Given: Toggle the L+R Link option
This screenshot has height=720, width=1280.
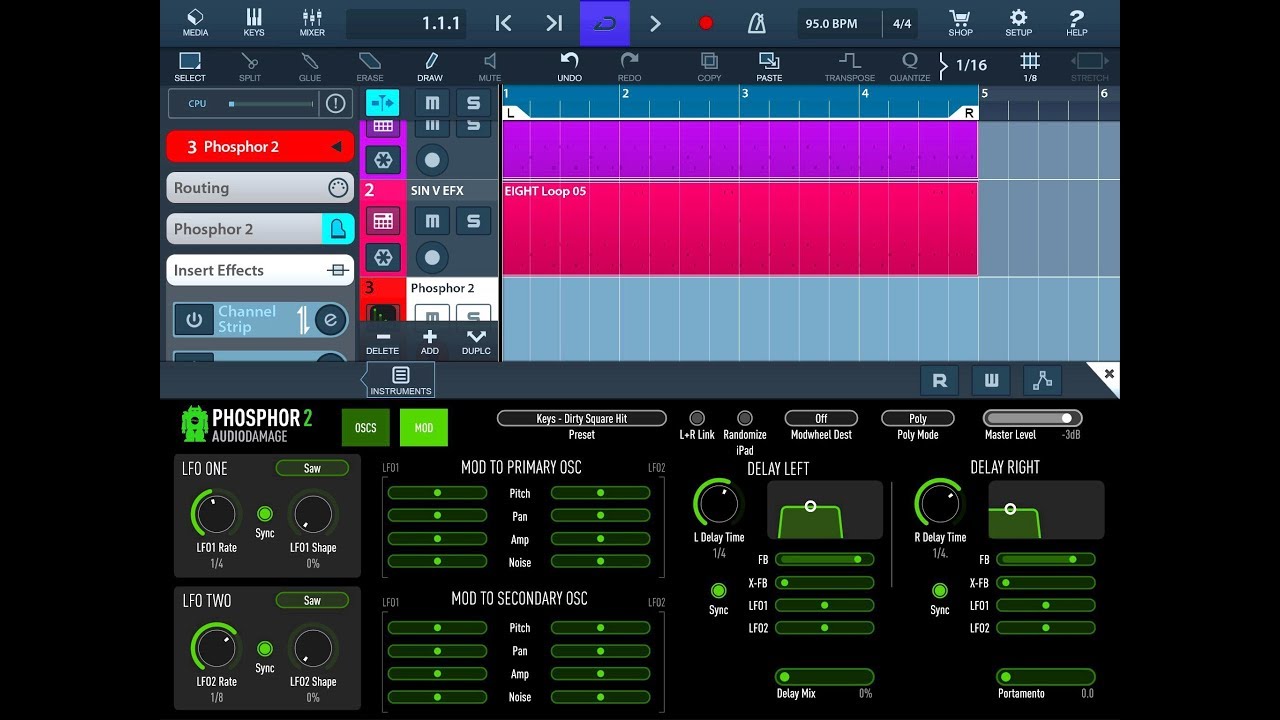Looking at the screenshot, I should [697, 418].
